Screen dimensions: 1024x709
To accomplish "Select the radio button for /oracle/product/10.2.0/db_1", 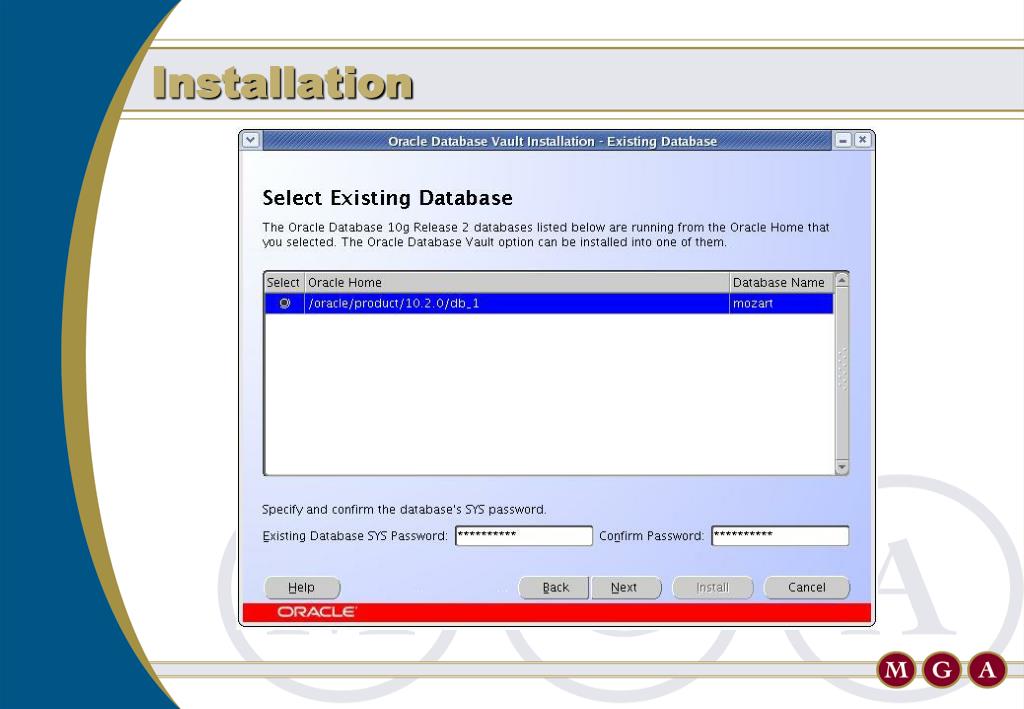I will pyautogui.click(x=285, y=303).
